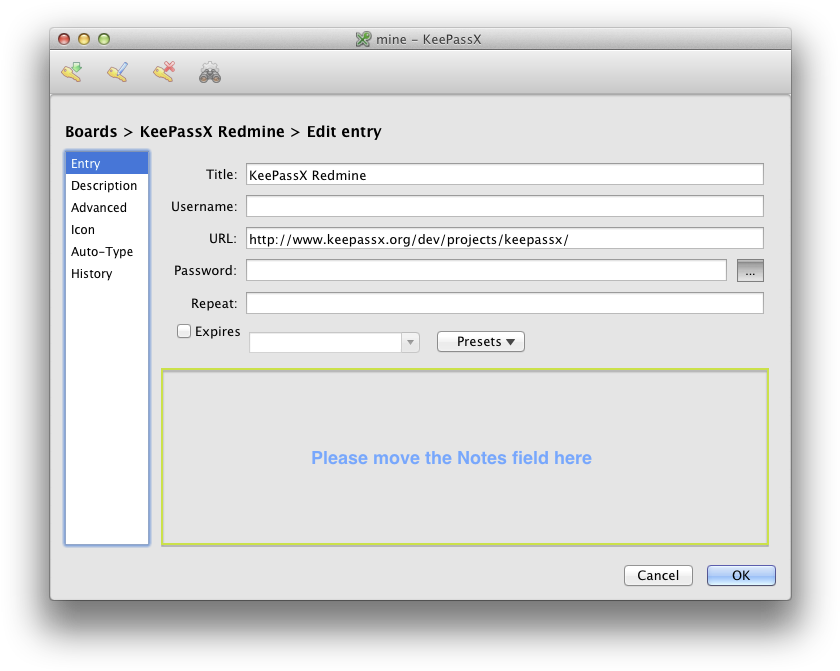Click the Edit entry key icon

118,72
